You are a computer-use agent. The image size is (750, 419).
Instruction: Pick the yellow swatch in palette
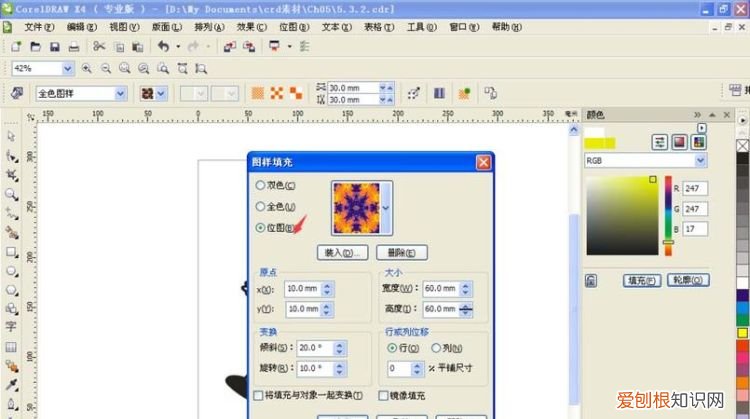[742, 332]
